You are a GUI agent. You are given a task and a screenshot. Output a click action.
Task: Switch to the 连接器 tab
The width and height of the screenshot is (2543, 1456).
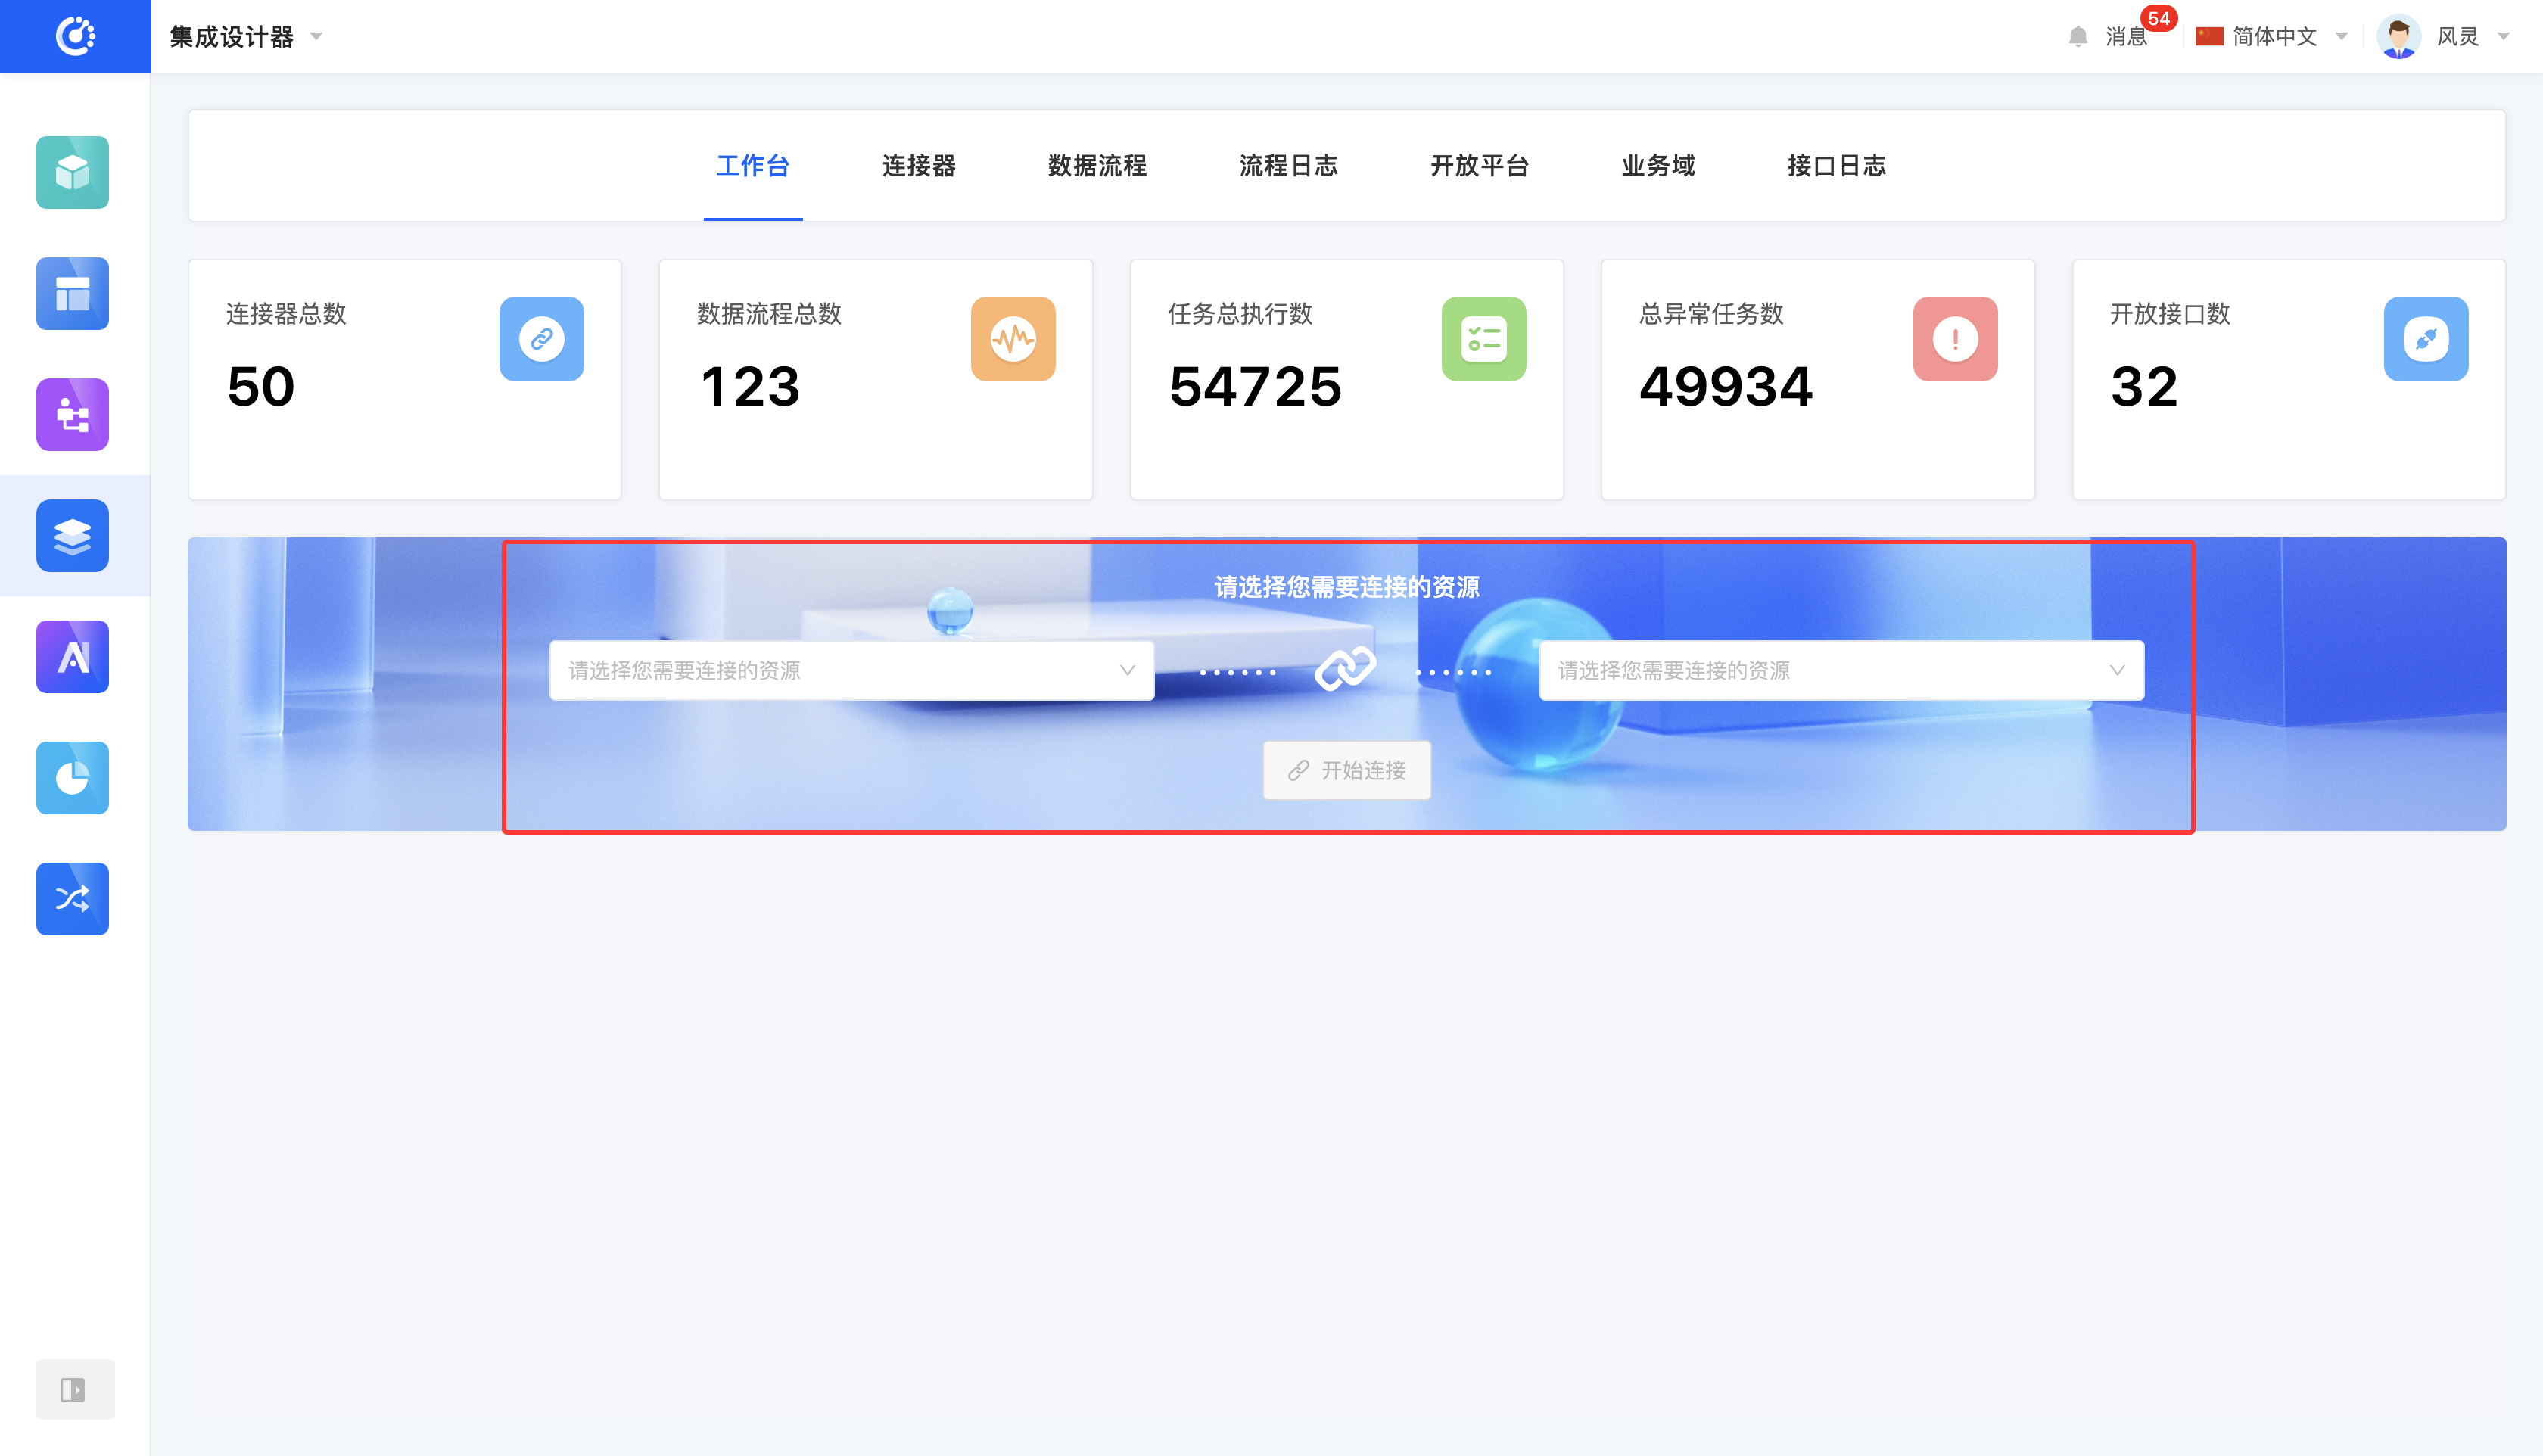point(918,165)
